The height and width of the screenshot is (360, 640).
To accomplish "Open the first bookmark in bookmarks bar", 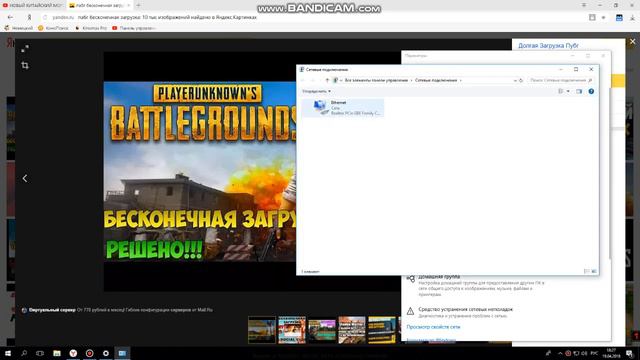I will (19, 28).
